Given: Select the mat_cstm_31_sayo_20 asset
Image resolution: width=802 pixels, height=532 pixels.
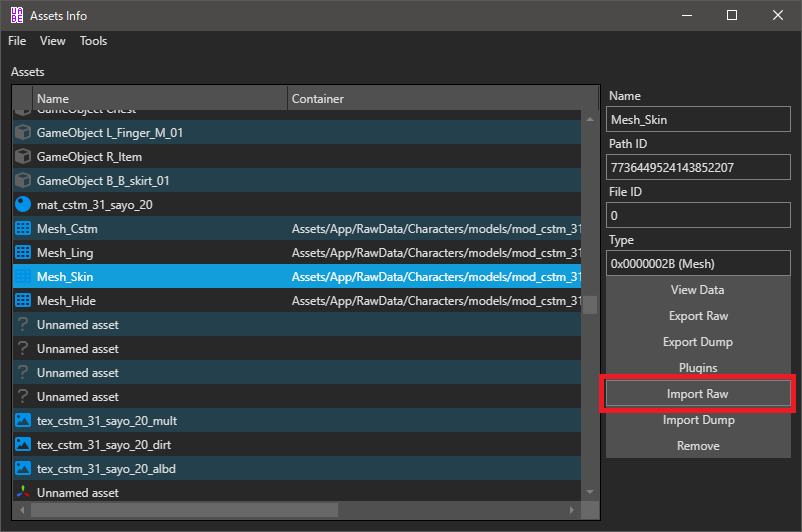Looking at the screenshot, I should coord(297,205).
